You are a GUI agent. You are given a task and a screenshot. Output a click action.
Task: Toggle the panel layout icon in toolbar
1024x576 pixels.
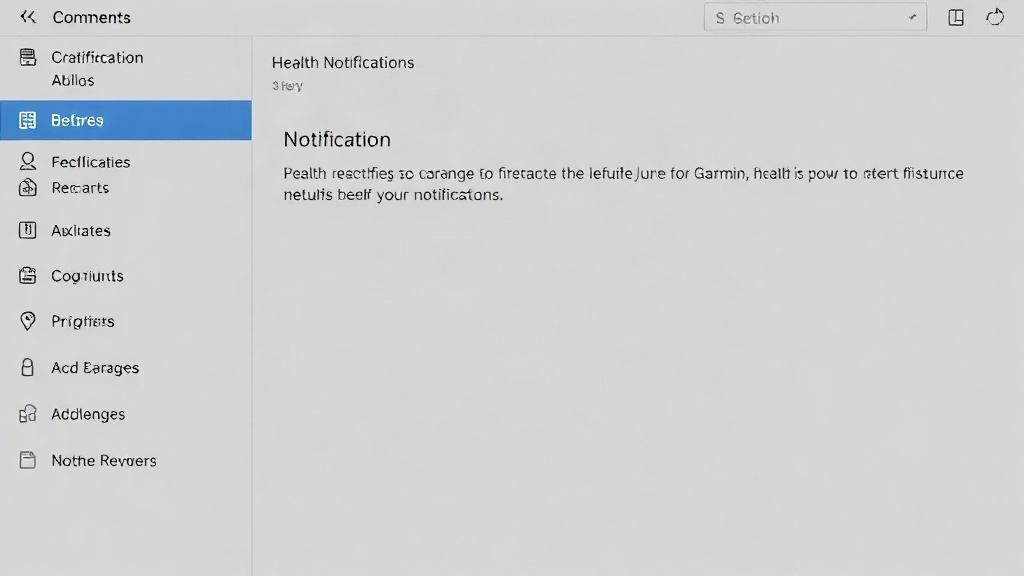956,18
